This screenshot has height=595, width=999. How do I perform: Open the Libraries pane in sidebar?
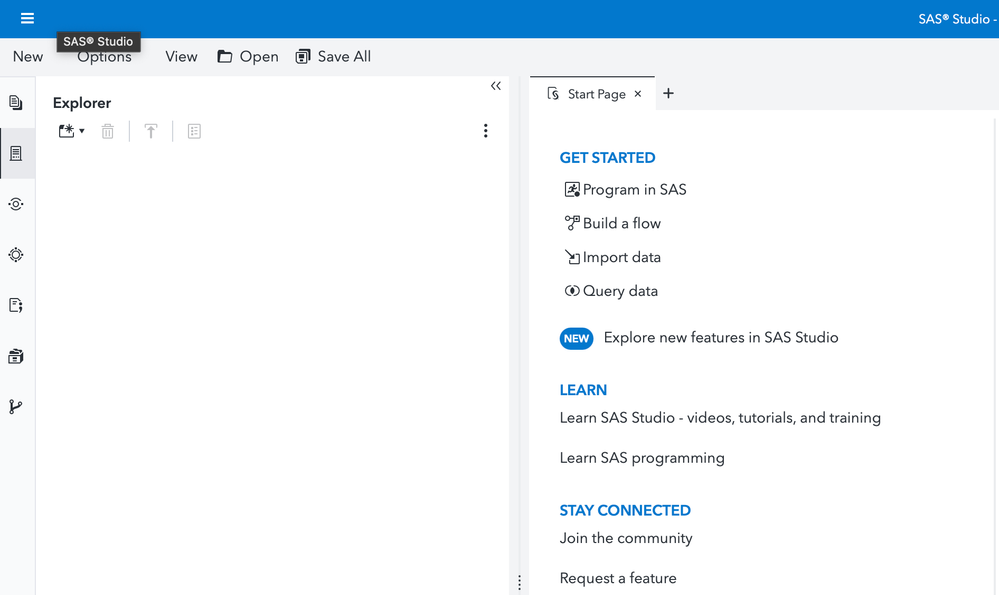(16, 356)
